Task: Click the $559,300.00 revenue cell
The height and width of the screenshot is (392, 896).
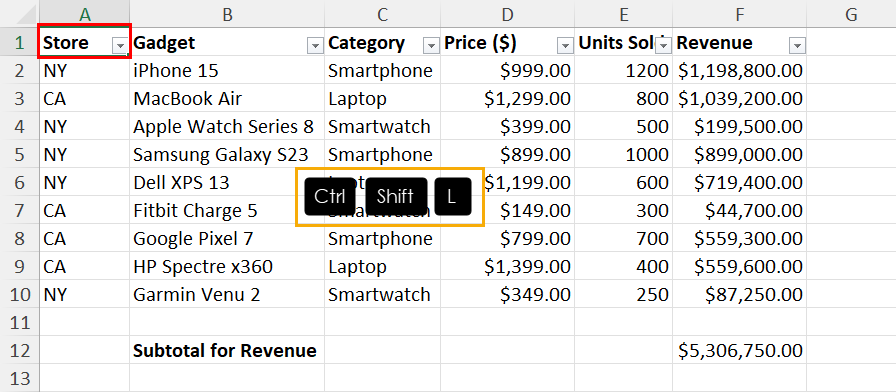Action: pyautogui.click(x=739, y=238)
